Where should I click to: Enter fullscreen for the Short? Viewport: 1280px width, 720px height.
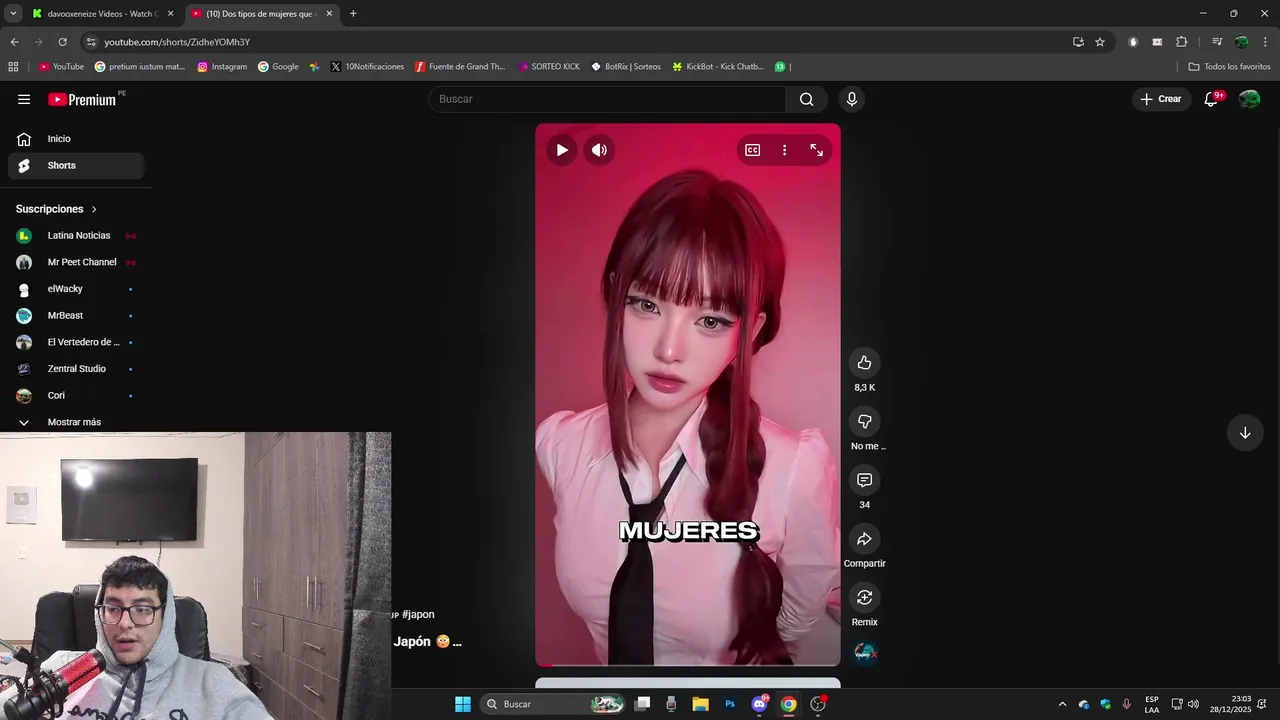[x=817, y=150]
